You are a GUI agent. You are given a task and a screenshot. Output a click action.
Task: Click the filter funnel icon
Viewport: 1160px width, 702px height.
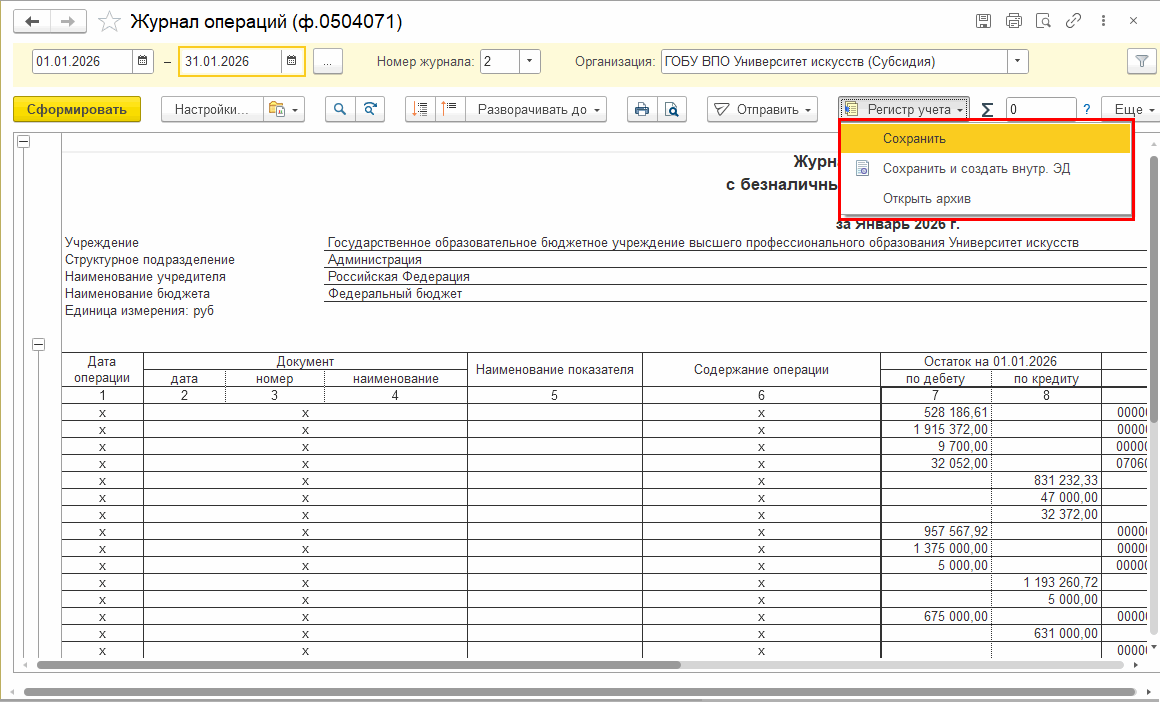(1141, 61)
